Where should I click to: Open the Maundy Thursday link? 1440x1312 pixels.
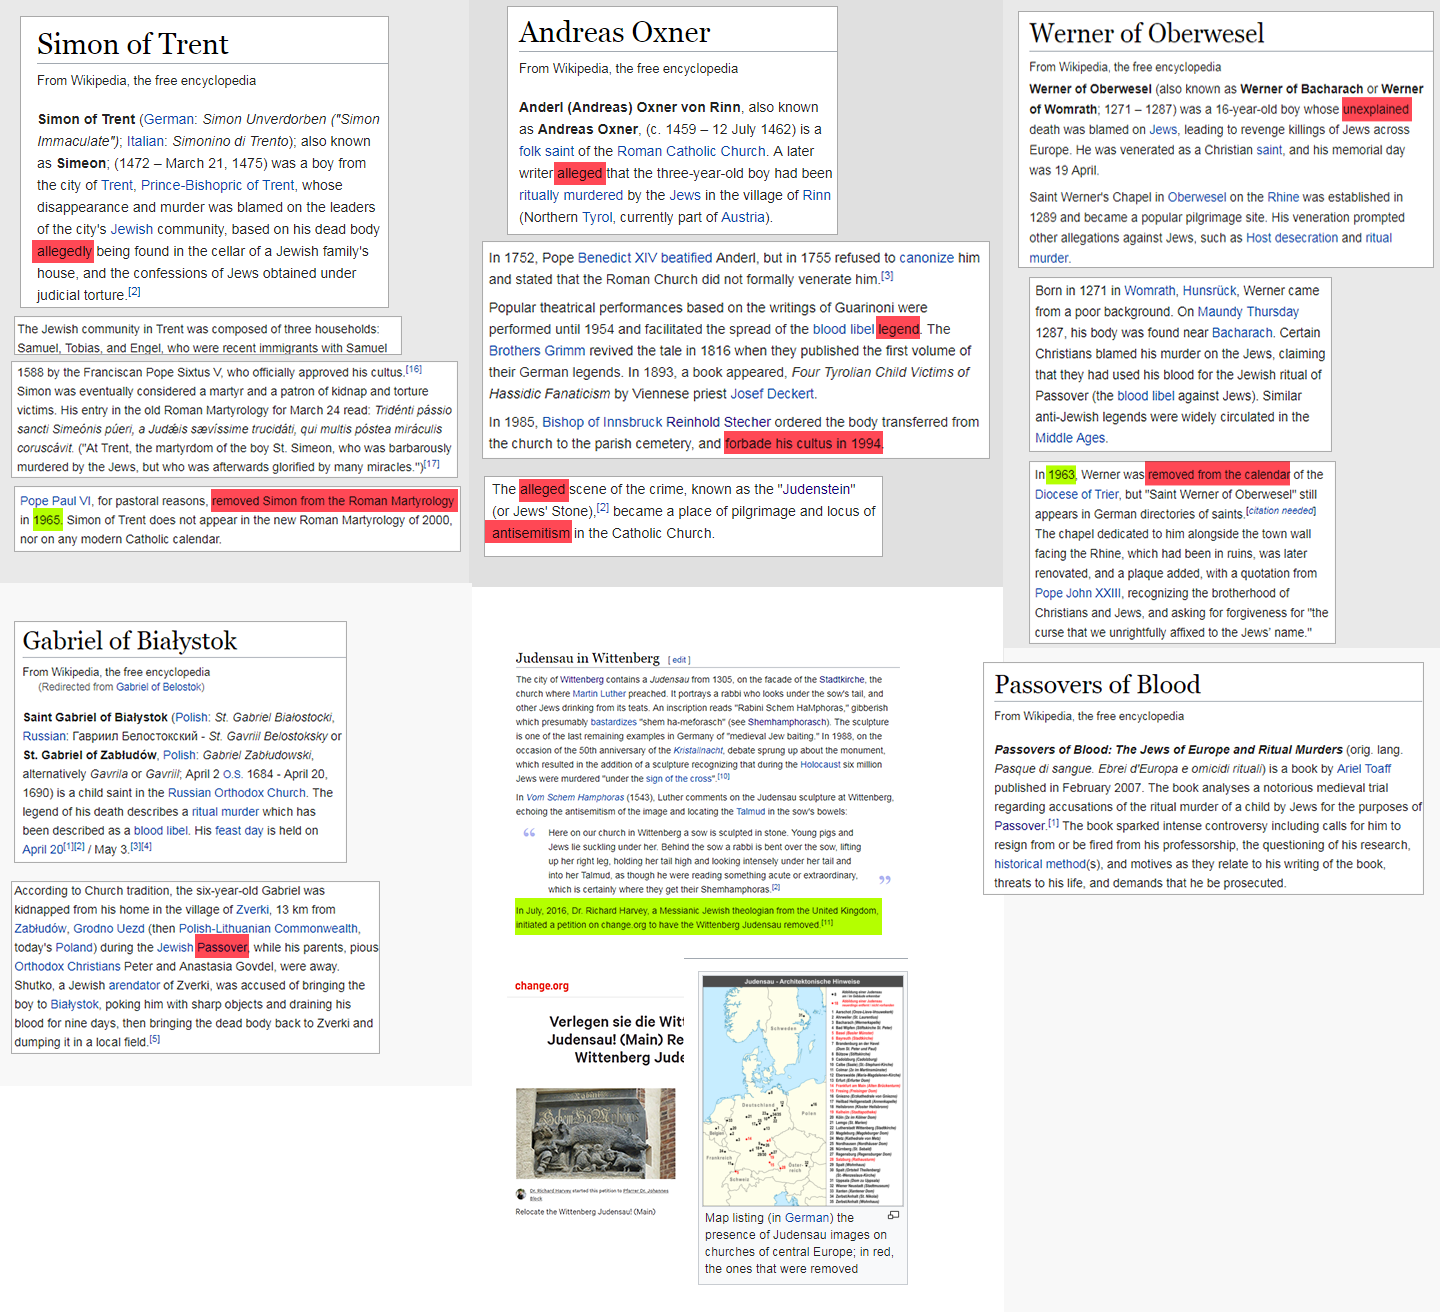coord(1248,312)
